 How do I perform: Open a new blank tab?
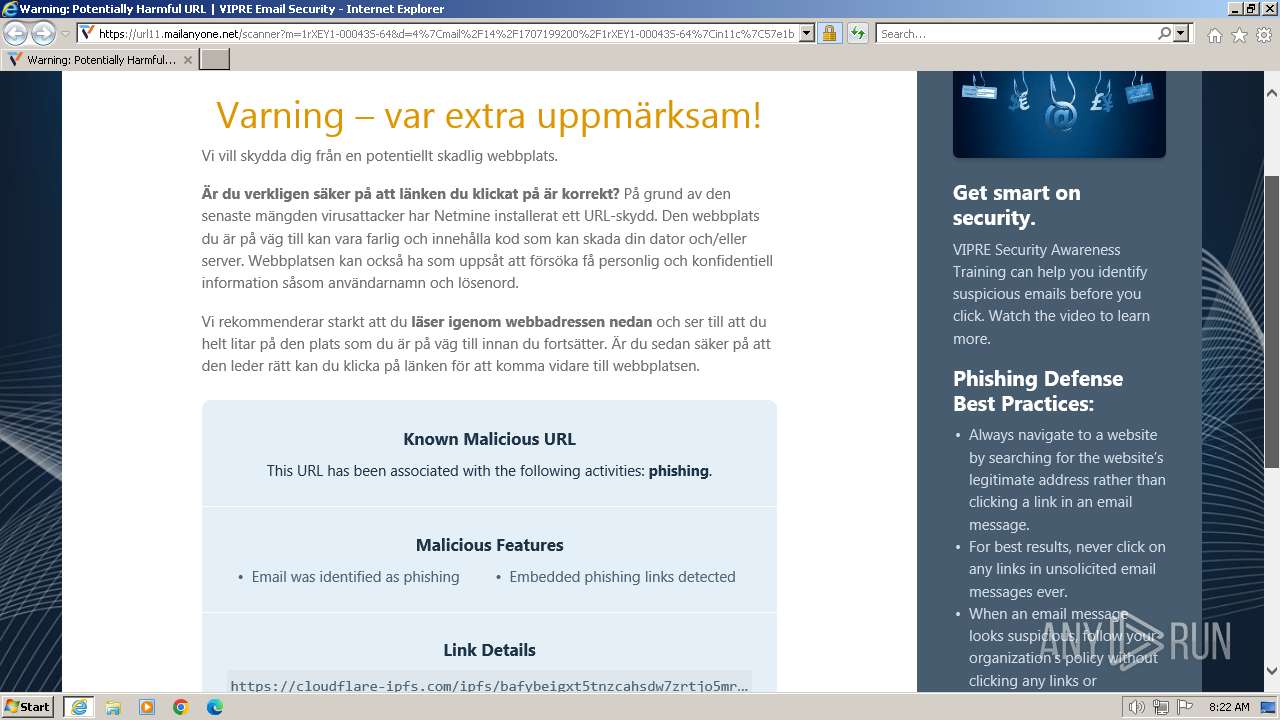[215, 60]
